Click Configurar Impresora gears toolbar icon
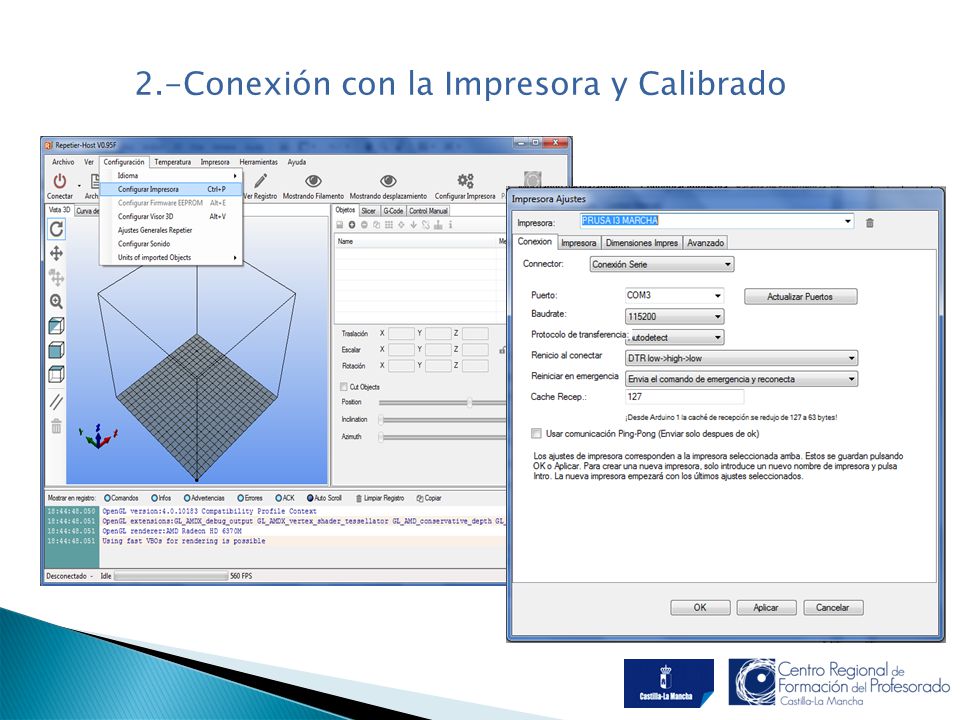 (465, 181)
